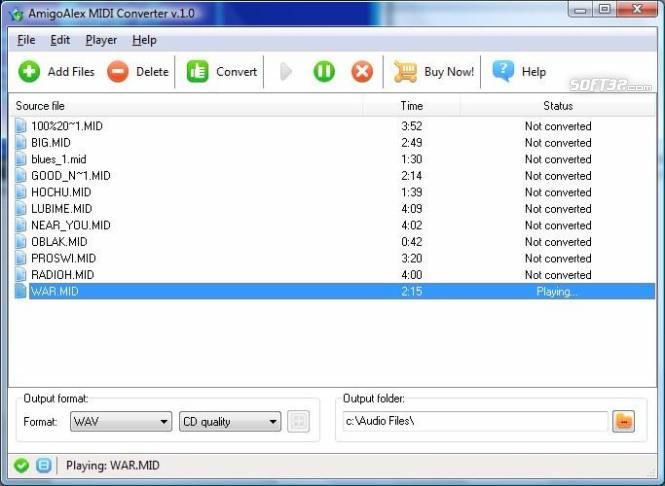665x486 pixels.
Task: Click the file icon beside BIG.MID
Action: click(x=21, y=142)
